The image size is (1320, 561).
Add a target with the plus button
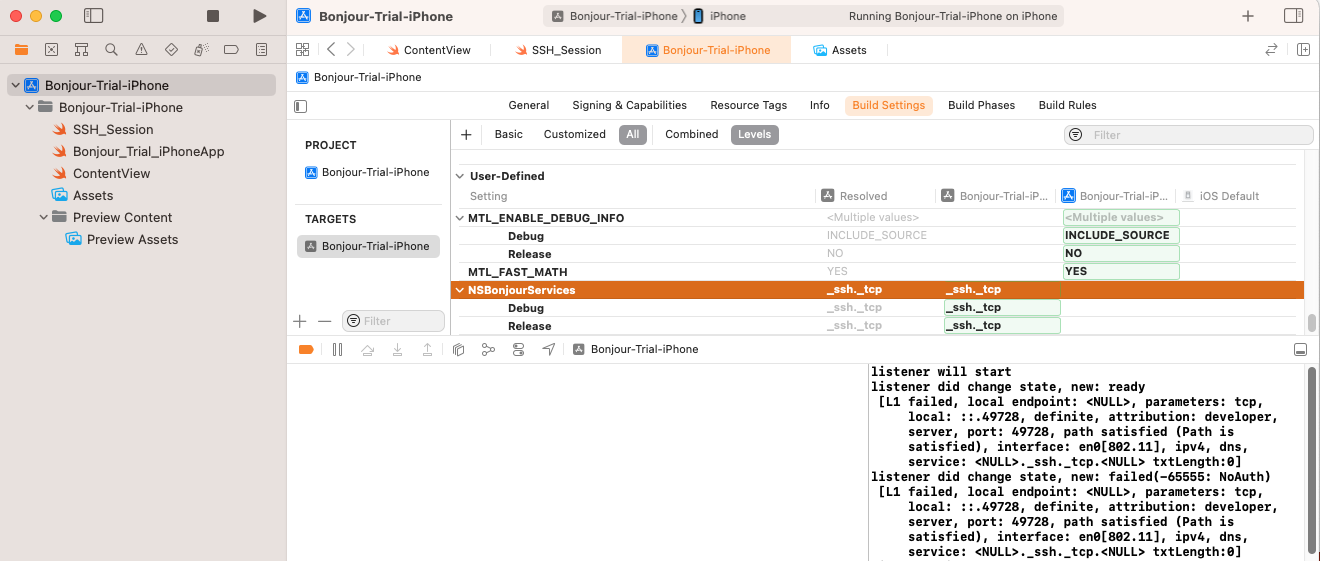coord(300,321)
